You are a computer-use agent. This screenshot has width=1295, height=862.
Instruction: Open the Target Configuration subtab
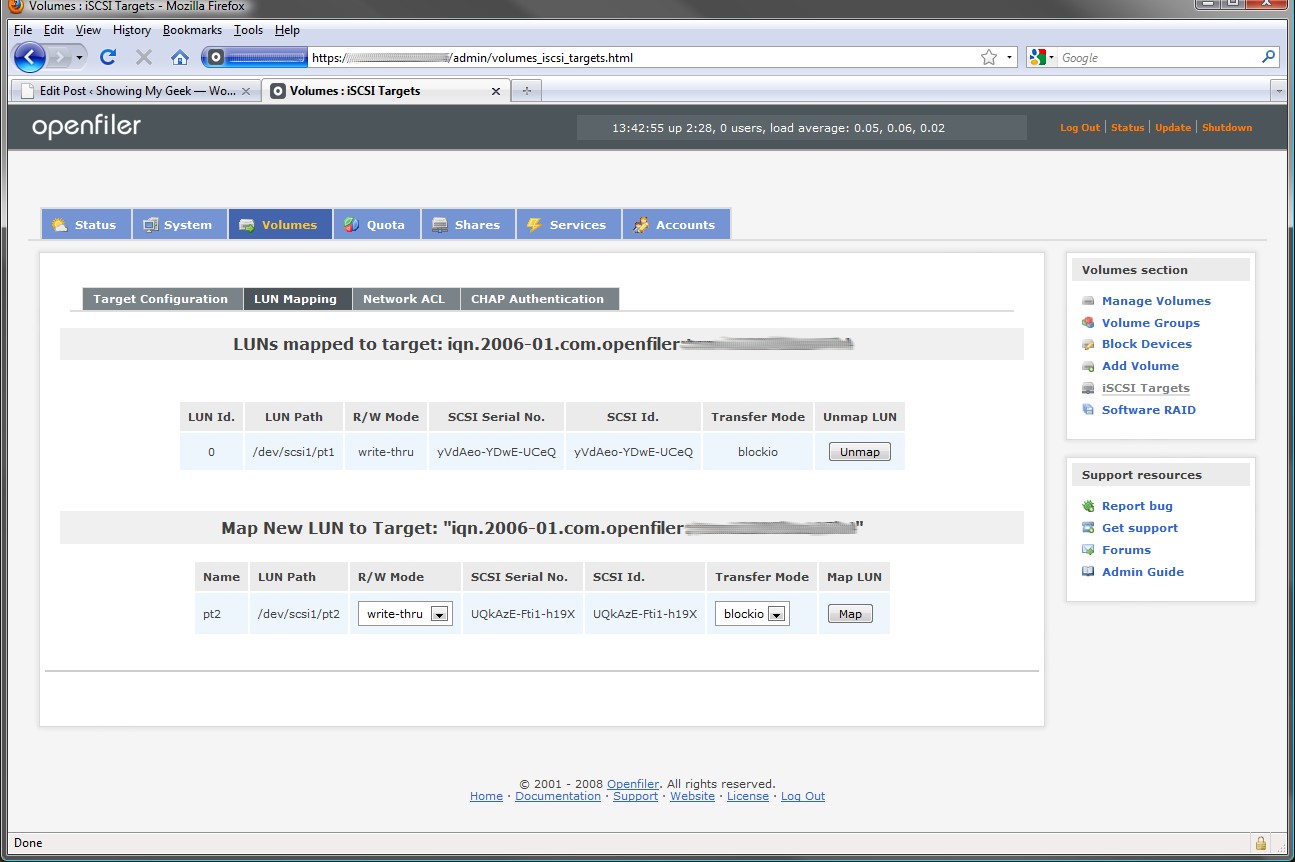click(161, 299)
